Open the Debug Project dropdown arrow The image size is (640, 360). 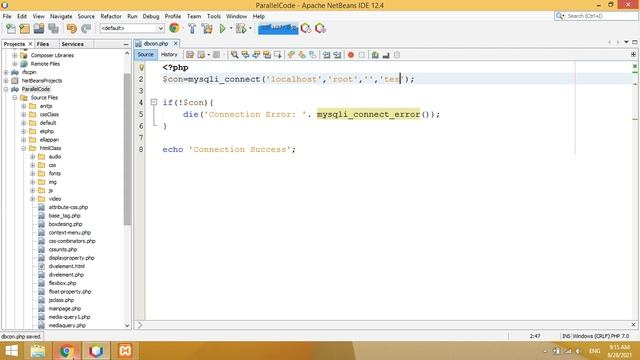click(250, 29)
